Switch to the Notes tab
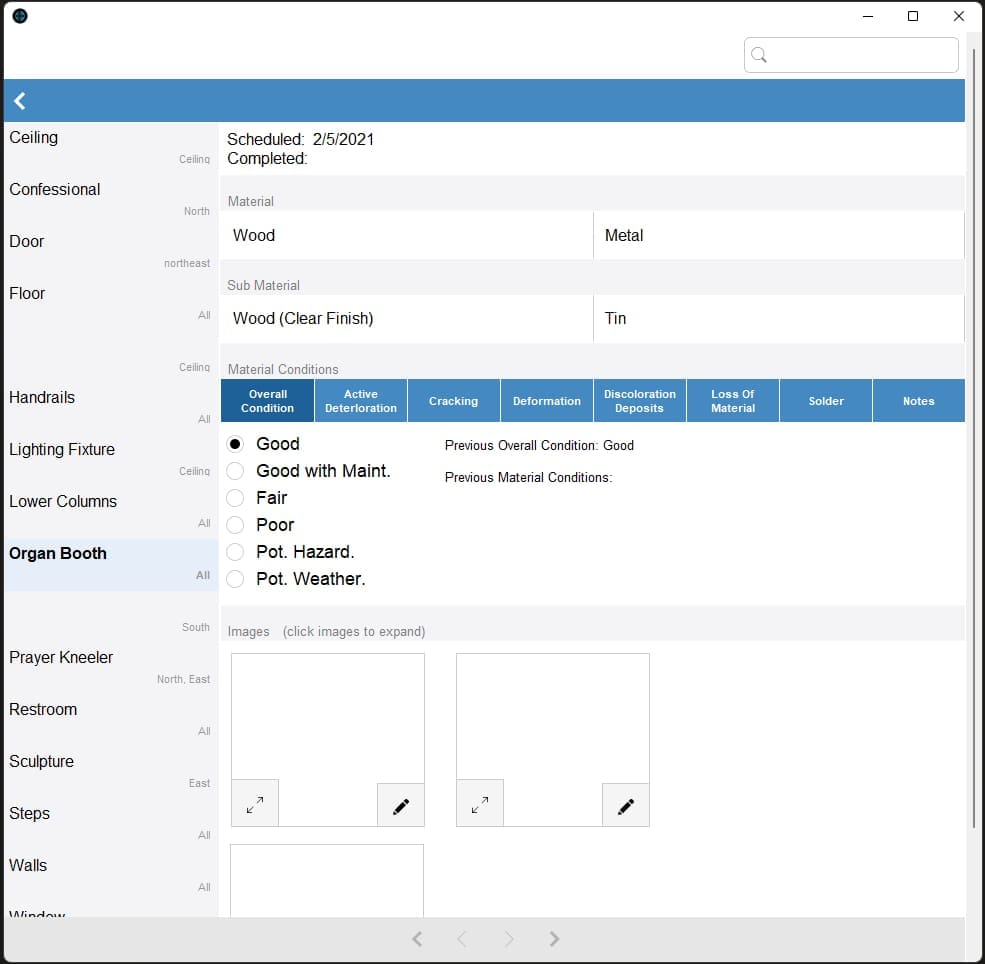 pos(918,401)
